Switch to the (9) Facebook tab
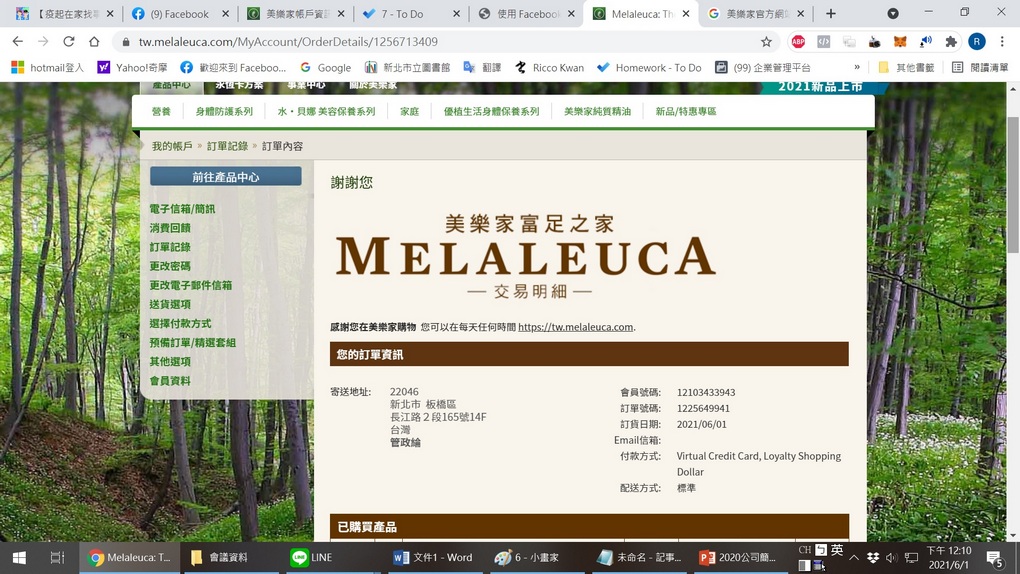This screenshot has height=574, width=1020. 178,14
